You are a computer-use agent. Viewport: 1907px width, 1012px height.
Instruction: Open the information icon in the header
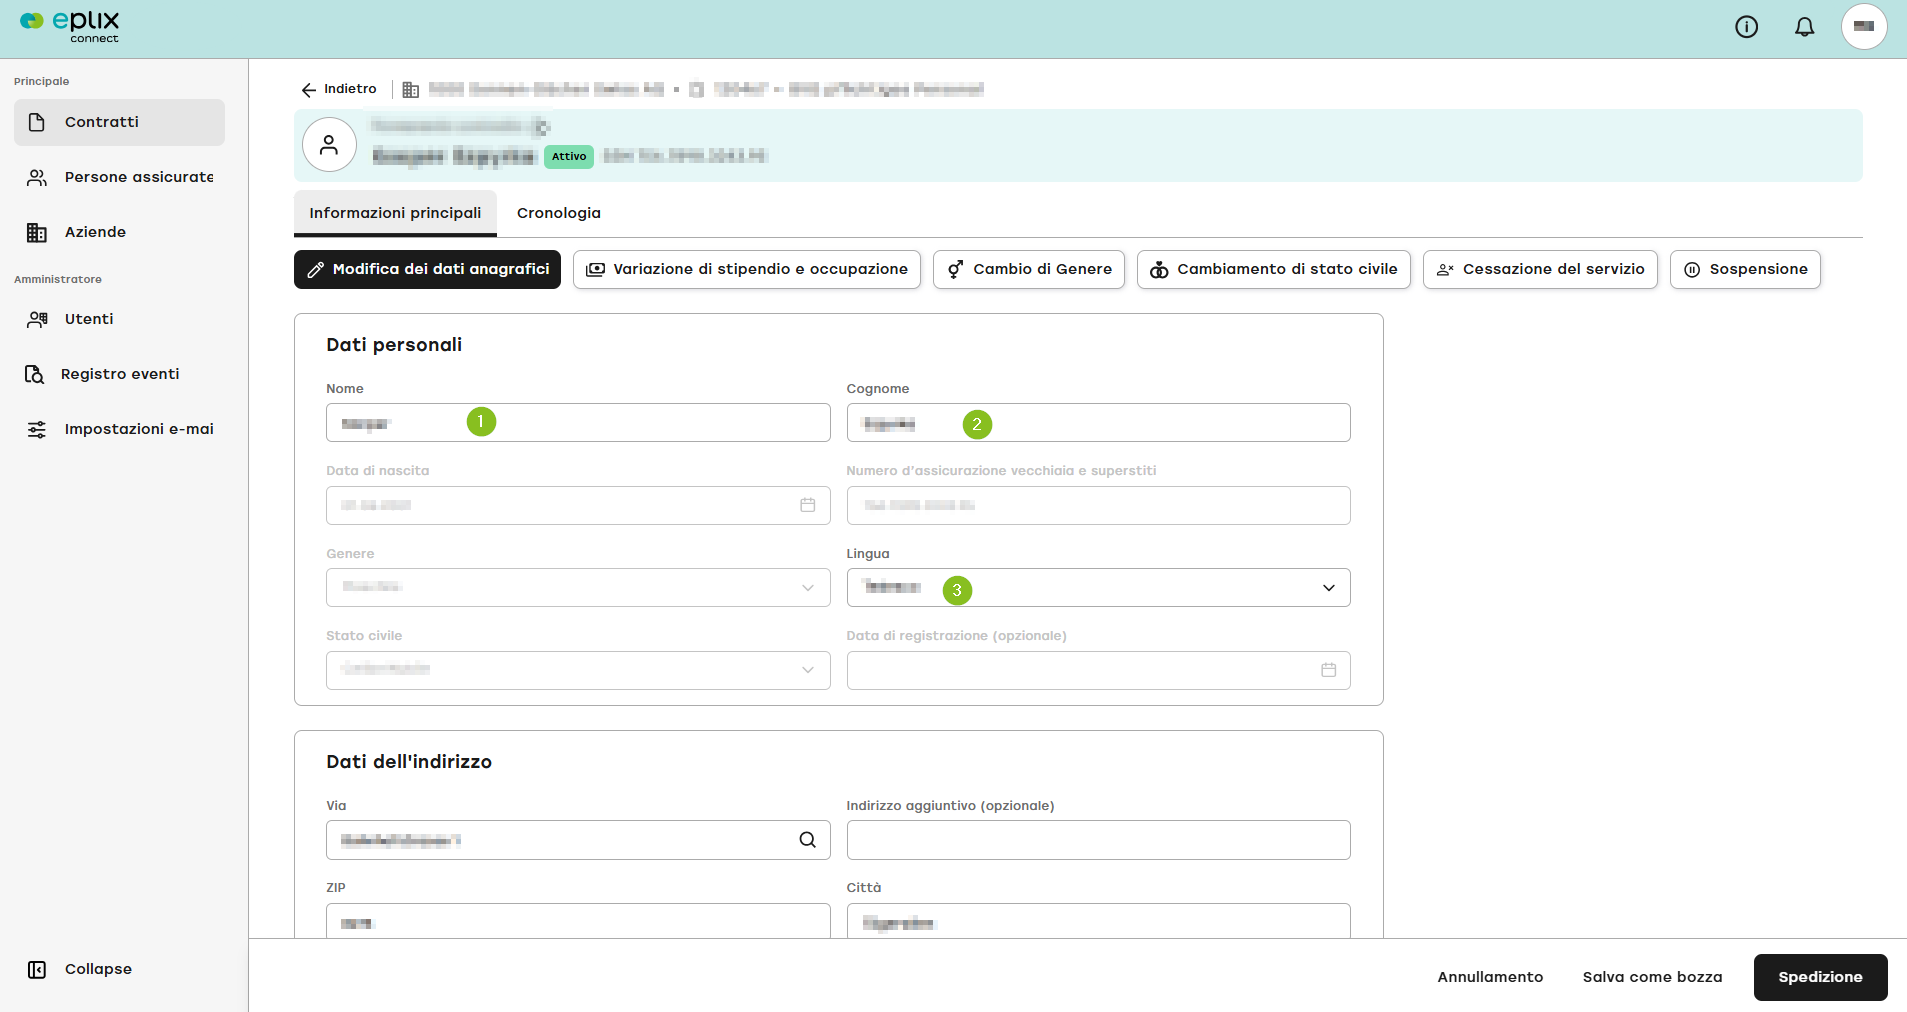click(1746, 27)
